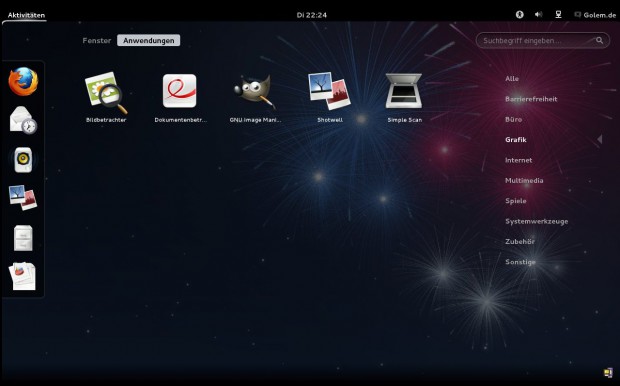Select the Sonstige category
This screenshot has width=620, height=386.
pyautogui.click(x=520, y=262)
